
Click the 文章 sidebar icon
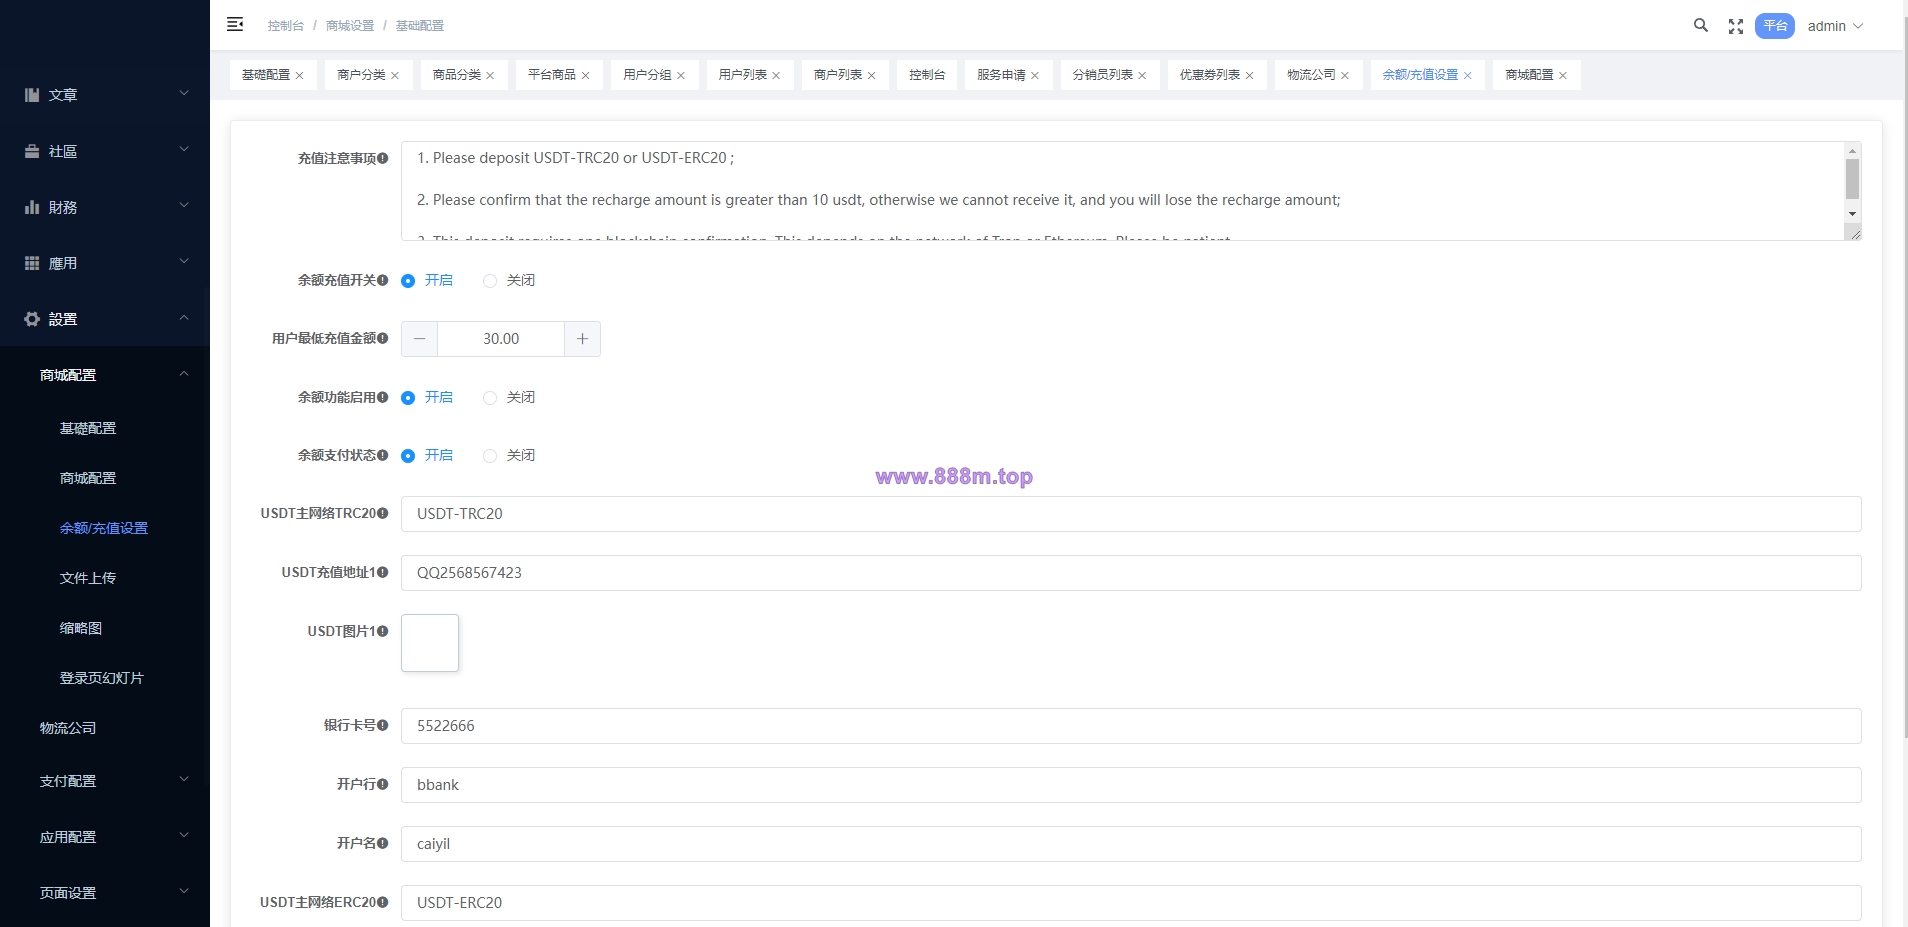(x=32, y=95)
